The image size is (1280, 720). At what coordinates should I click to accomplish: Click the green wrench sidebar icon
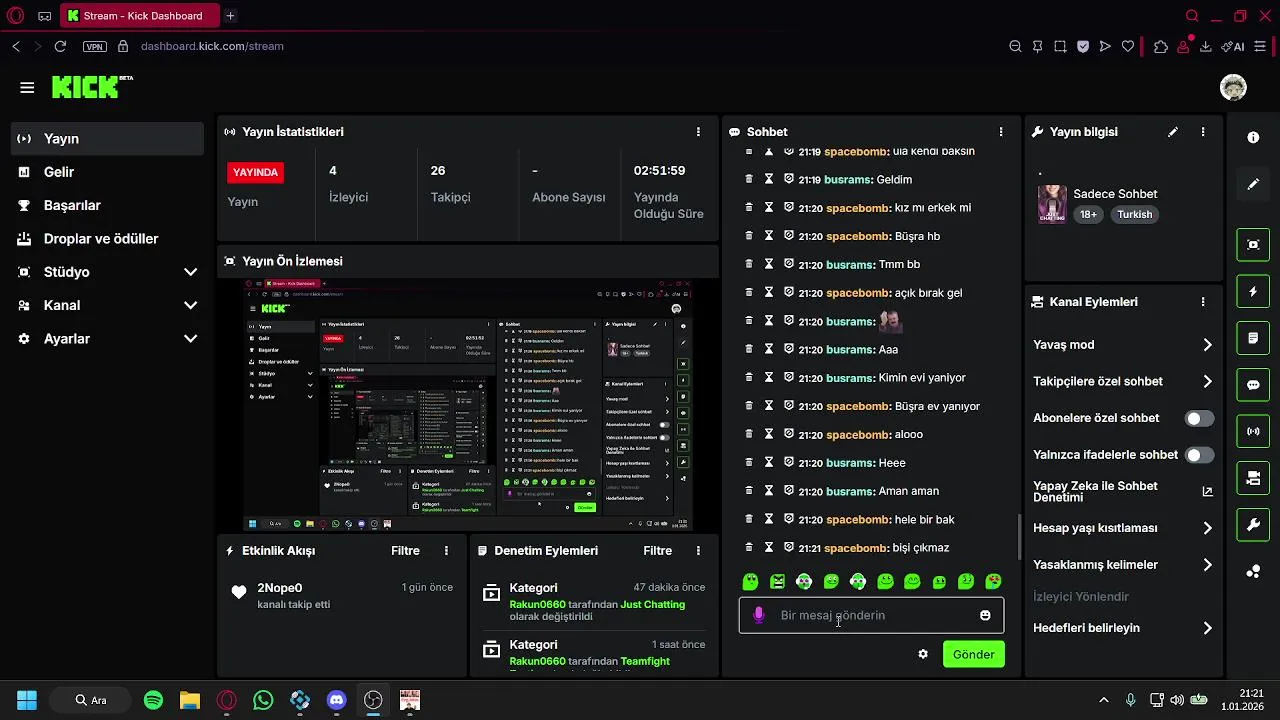1253,525
